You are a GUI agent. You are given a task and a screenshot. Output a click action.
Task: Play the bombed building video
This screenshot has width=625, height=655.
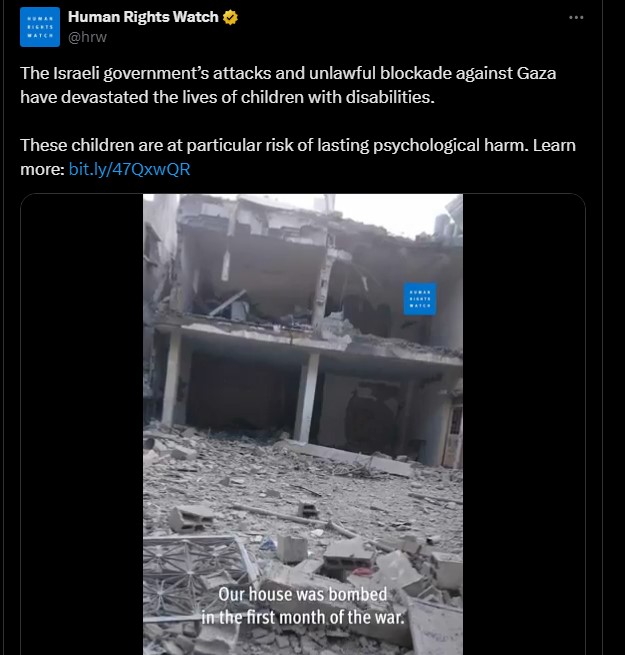click(x=303, y=424)
